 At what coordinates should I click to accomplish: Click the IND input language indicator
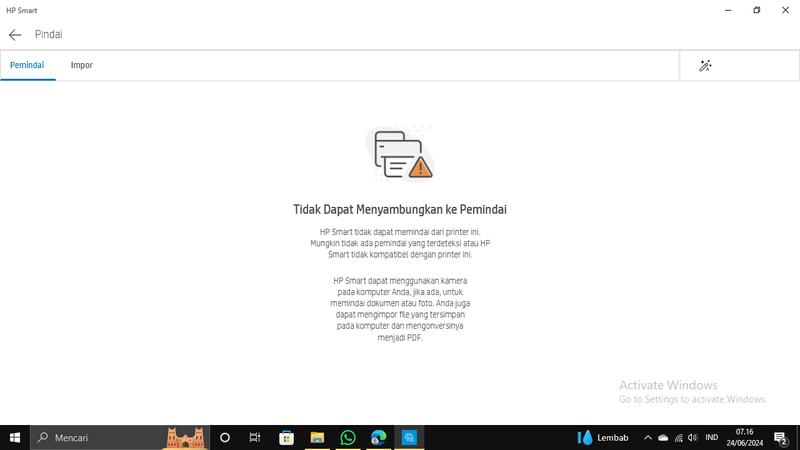pyautogui.click(x=712, y=438)
